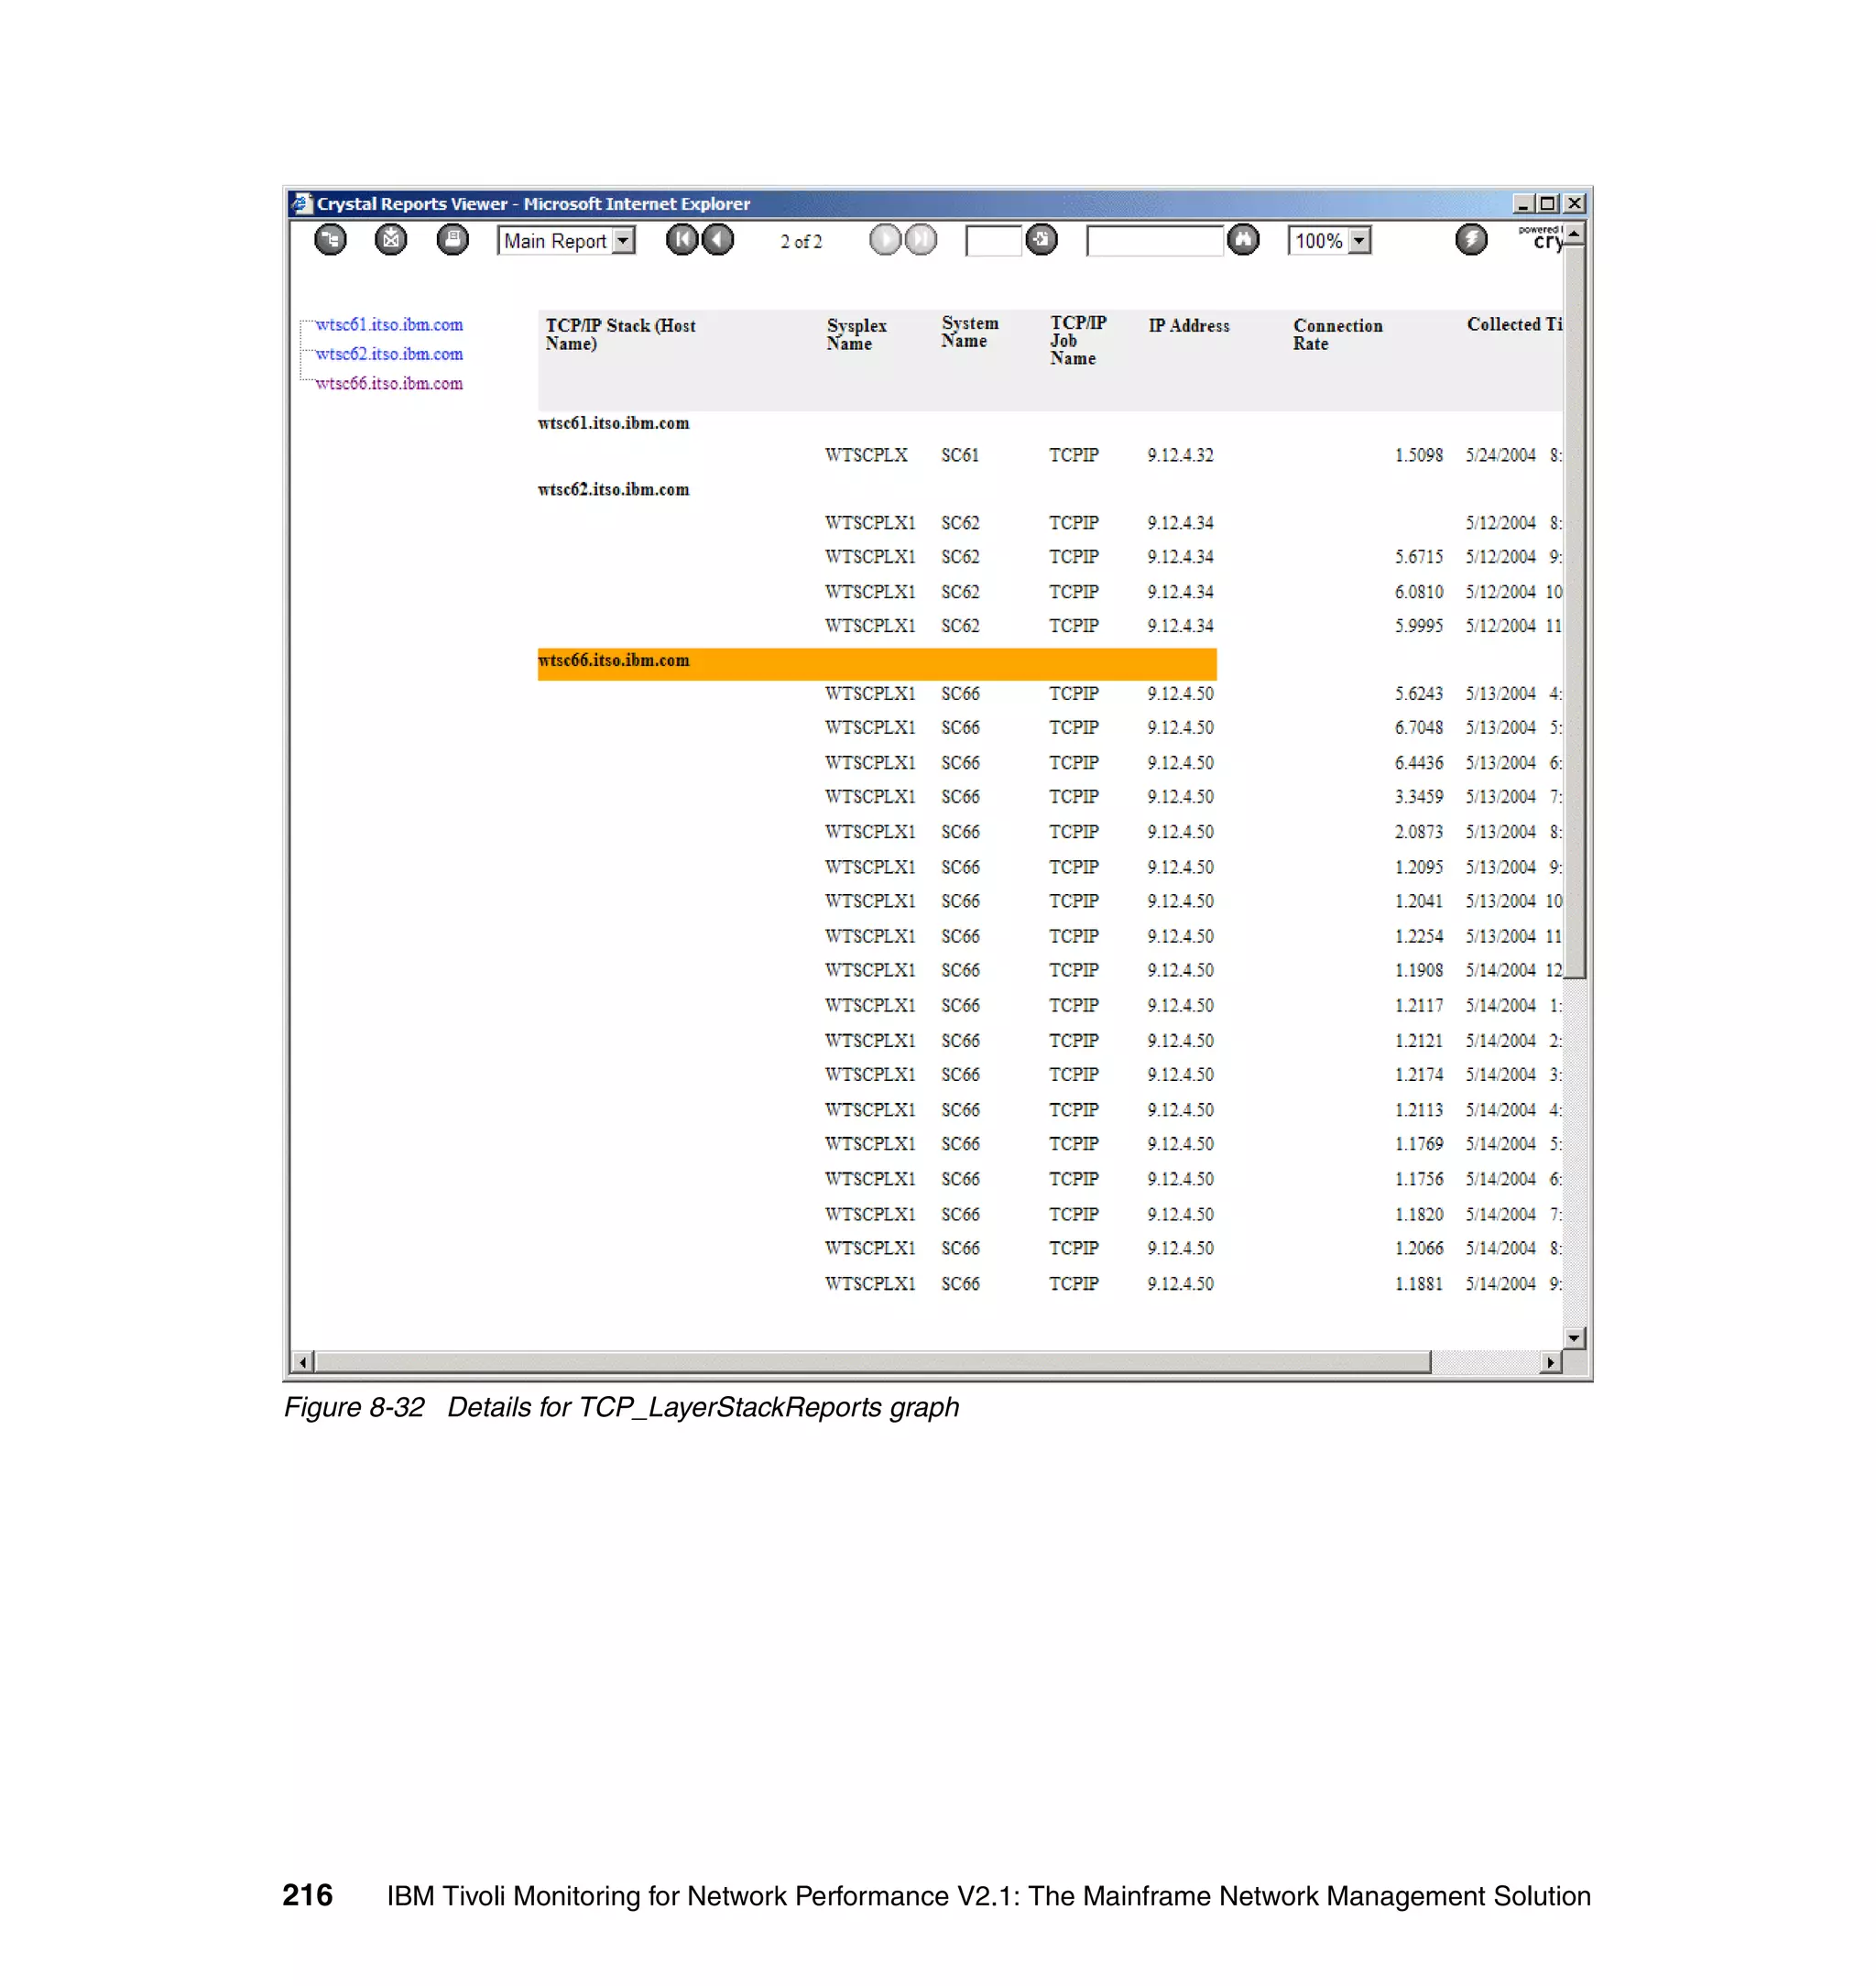Click the connection rate value 6.4436
The image size is (1876, 1986).
[x=1419, y=763]
